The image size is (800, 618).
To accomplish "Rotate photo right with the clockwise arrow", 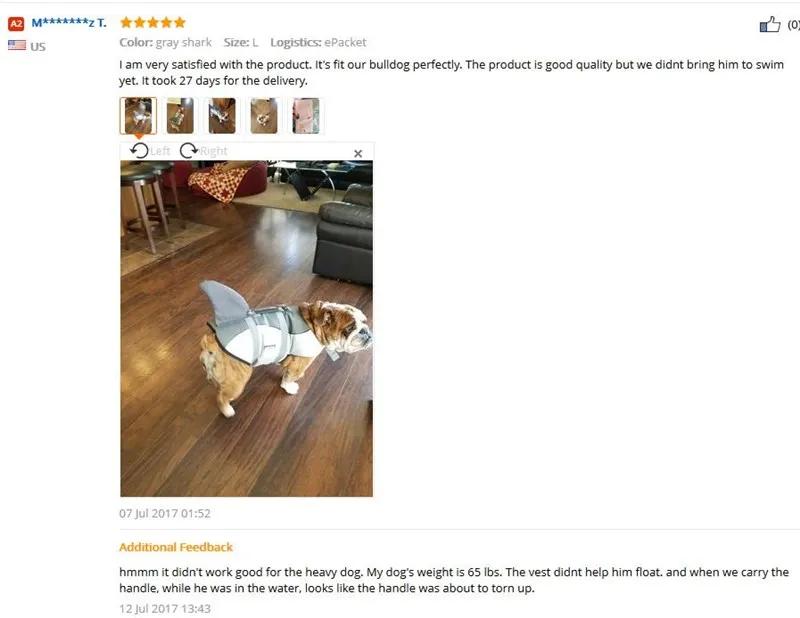I will pyautogui.click(x=189, y=151).
